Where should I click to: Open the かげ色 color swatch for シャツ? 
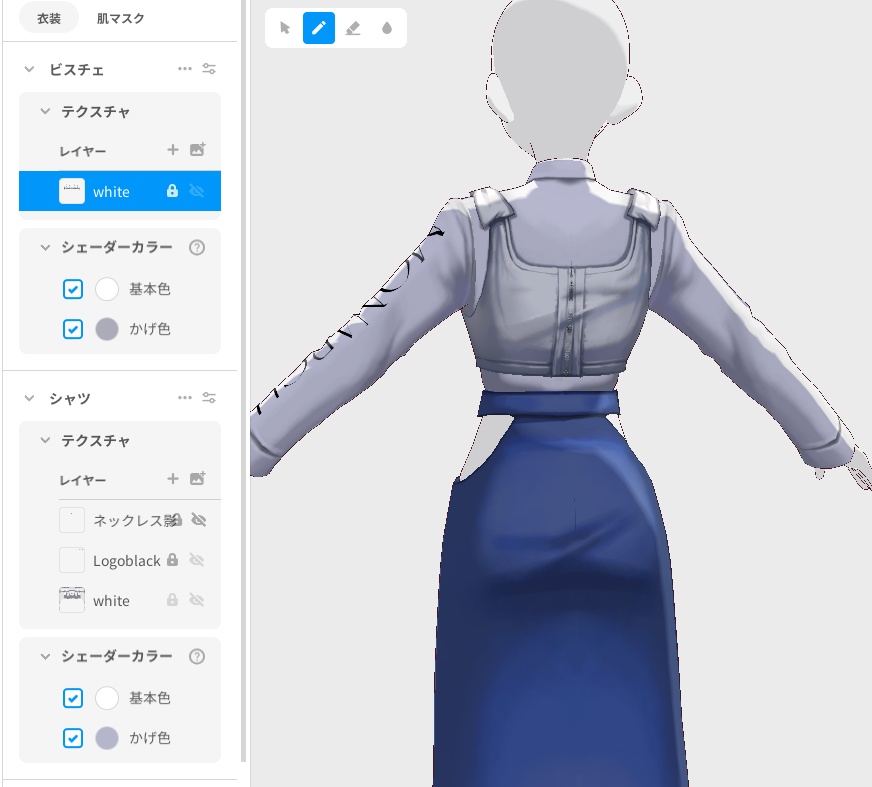(x=107, y=738)
